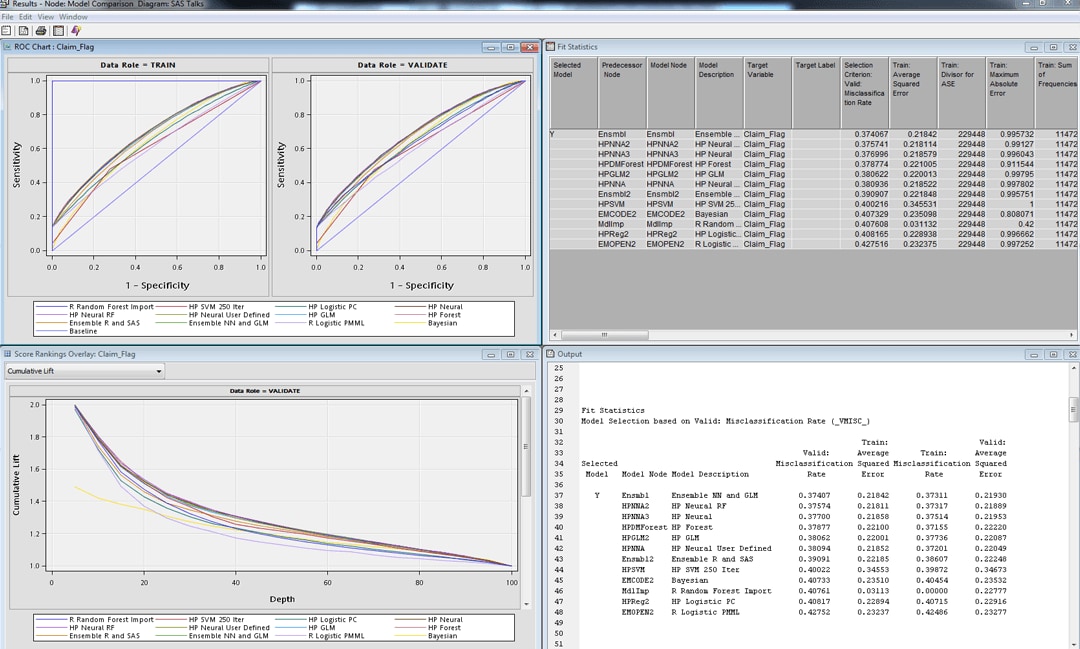This screenshot has height=649, width=1080.
Task: Open the Window menu
Action: [x=73, y=17]
